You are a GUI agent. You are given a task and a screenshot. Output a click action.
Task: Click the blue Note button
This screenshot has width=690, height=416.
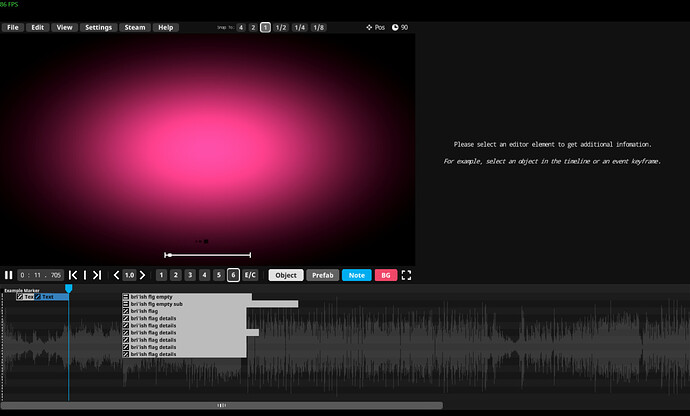tap(355, 275)
